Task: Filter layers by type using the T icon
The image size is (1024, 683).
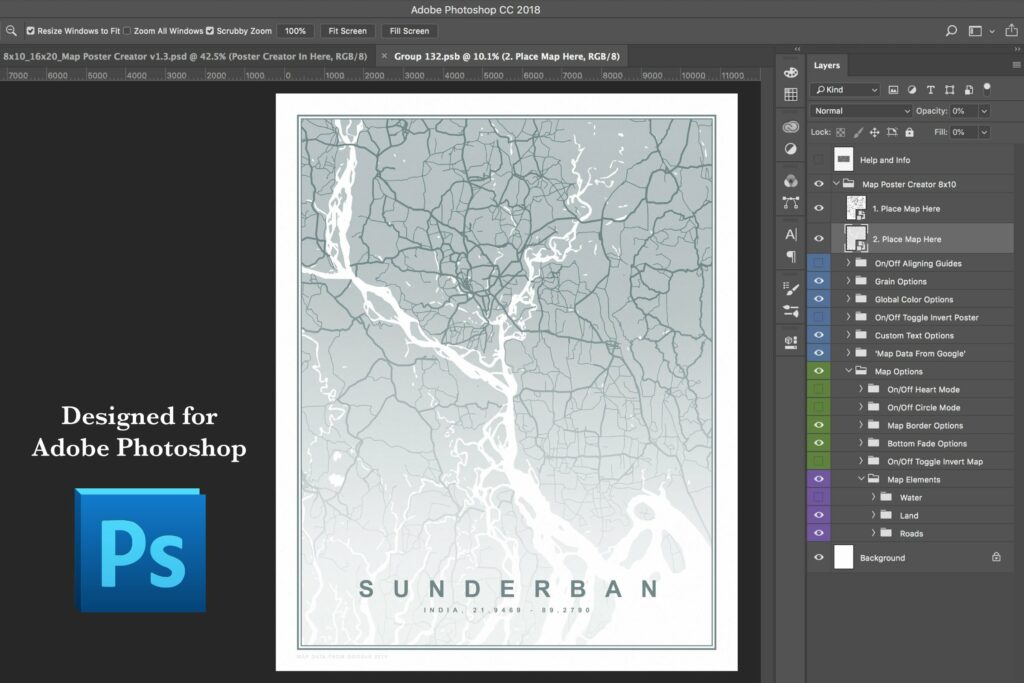Action: [931, 90]
